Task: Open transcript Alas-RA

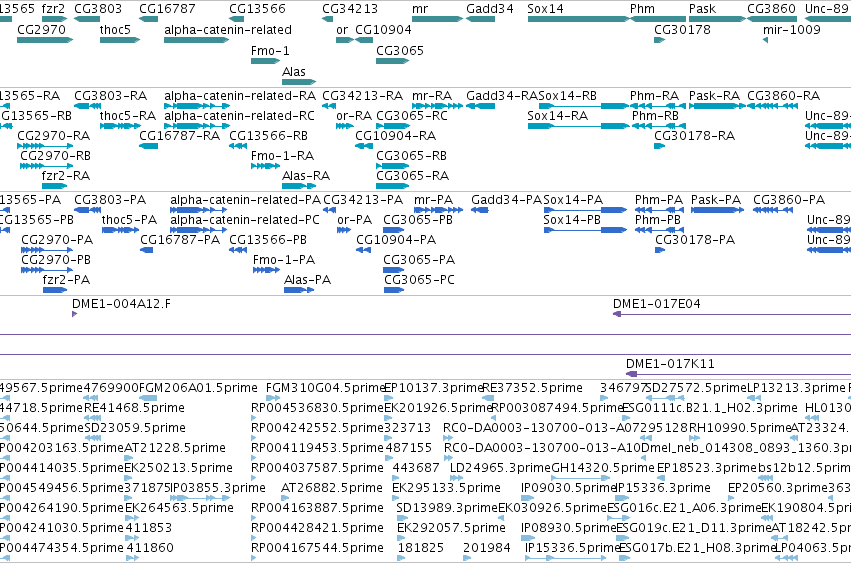Action: (306, 176)
